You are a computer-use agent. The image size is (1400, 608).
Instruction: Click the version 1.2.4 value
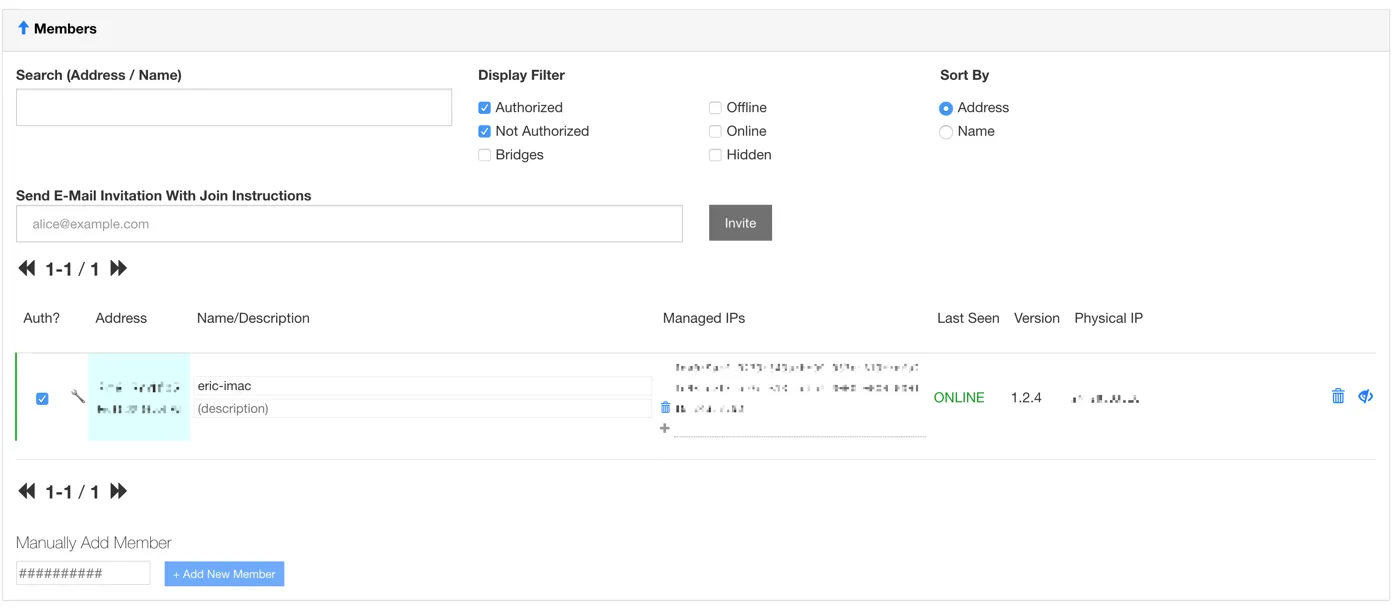click(x=1026, y=397)
